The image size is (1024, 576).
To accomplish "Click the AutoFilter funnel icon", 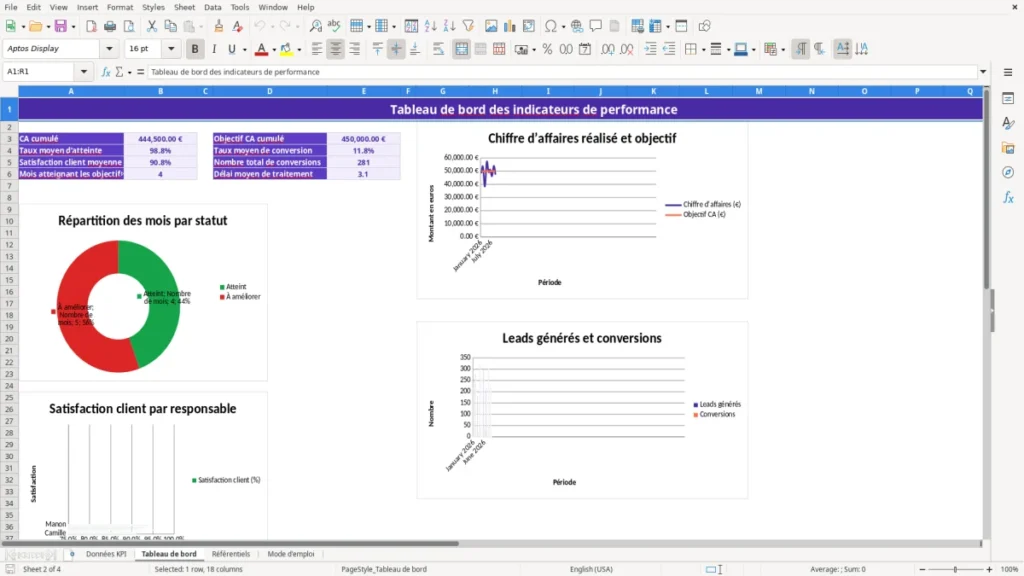I will pyautogui.click(x=468, y=26).
